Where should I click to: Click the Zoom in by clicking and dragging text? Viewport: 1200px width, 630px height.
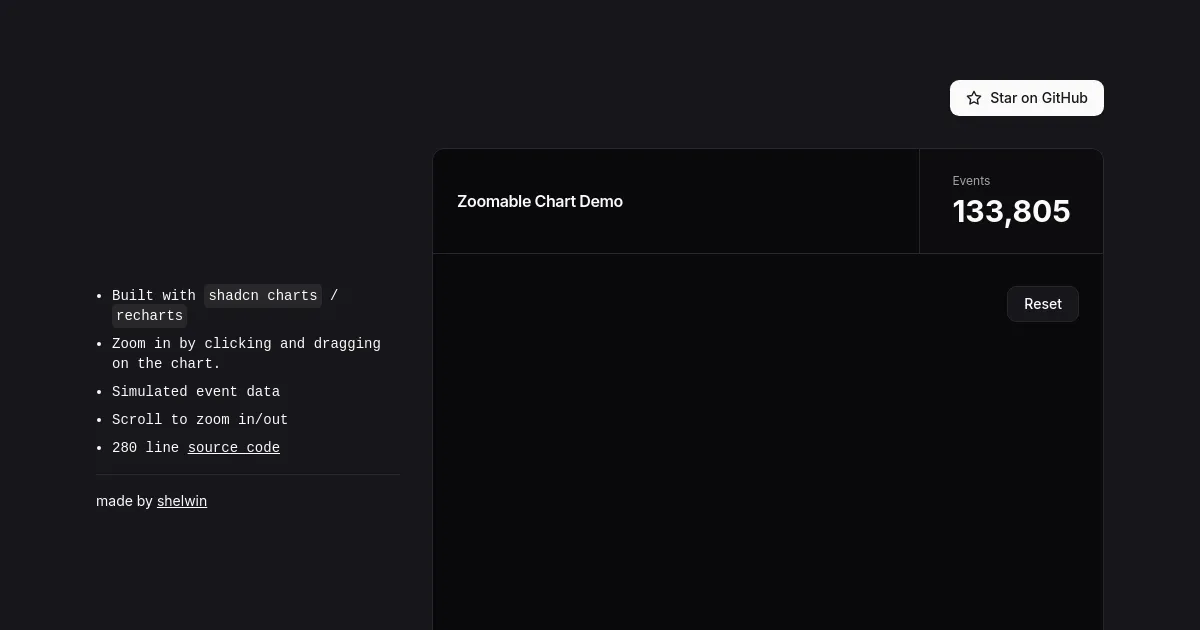tap(246, 344)
